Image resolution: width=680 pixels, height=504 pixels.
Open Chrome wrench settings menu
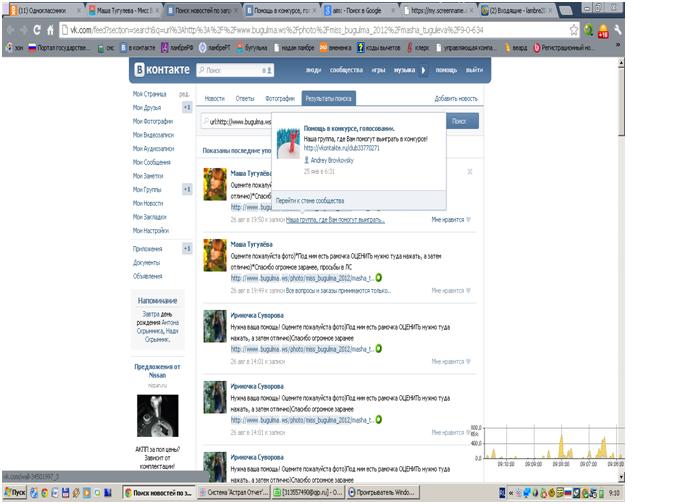618,30
